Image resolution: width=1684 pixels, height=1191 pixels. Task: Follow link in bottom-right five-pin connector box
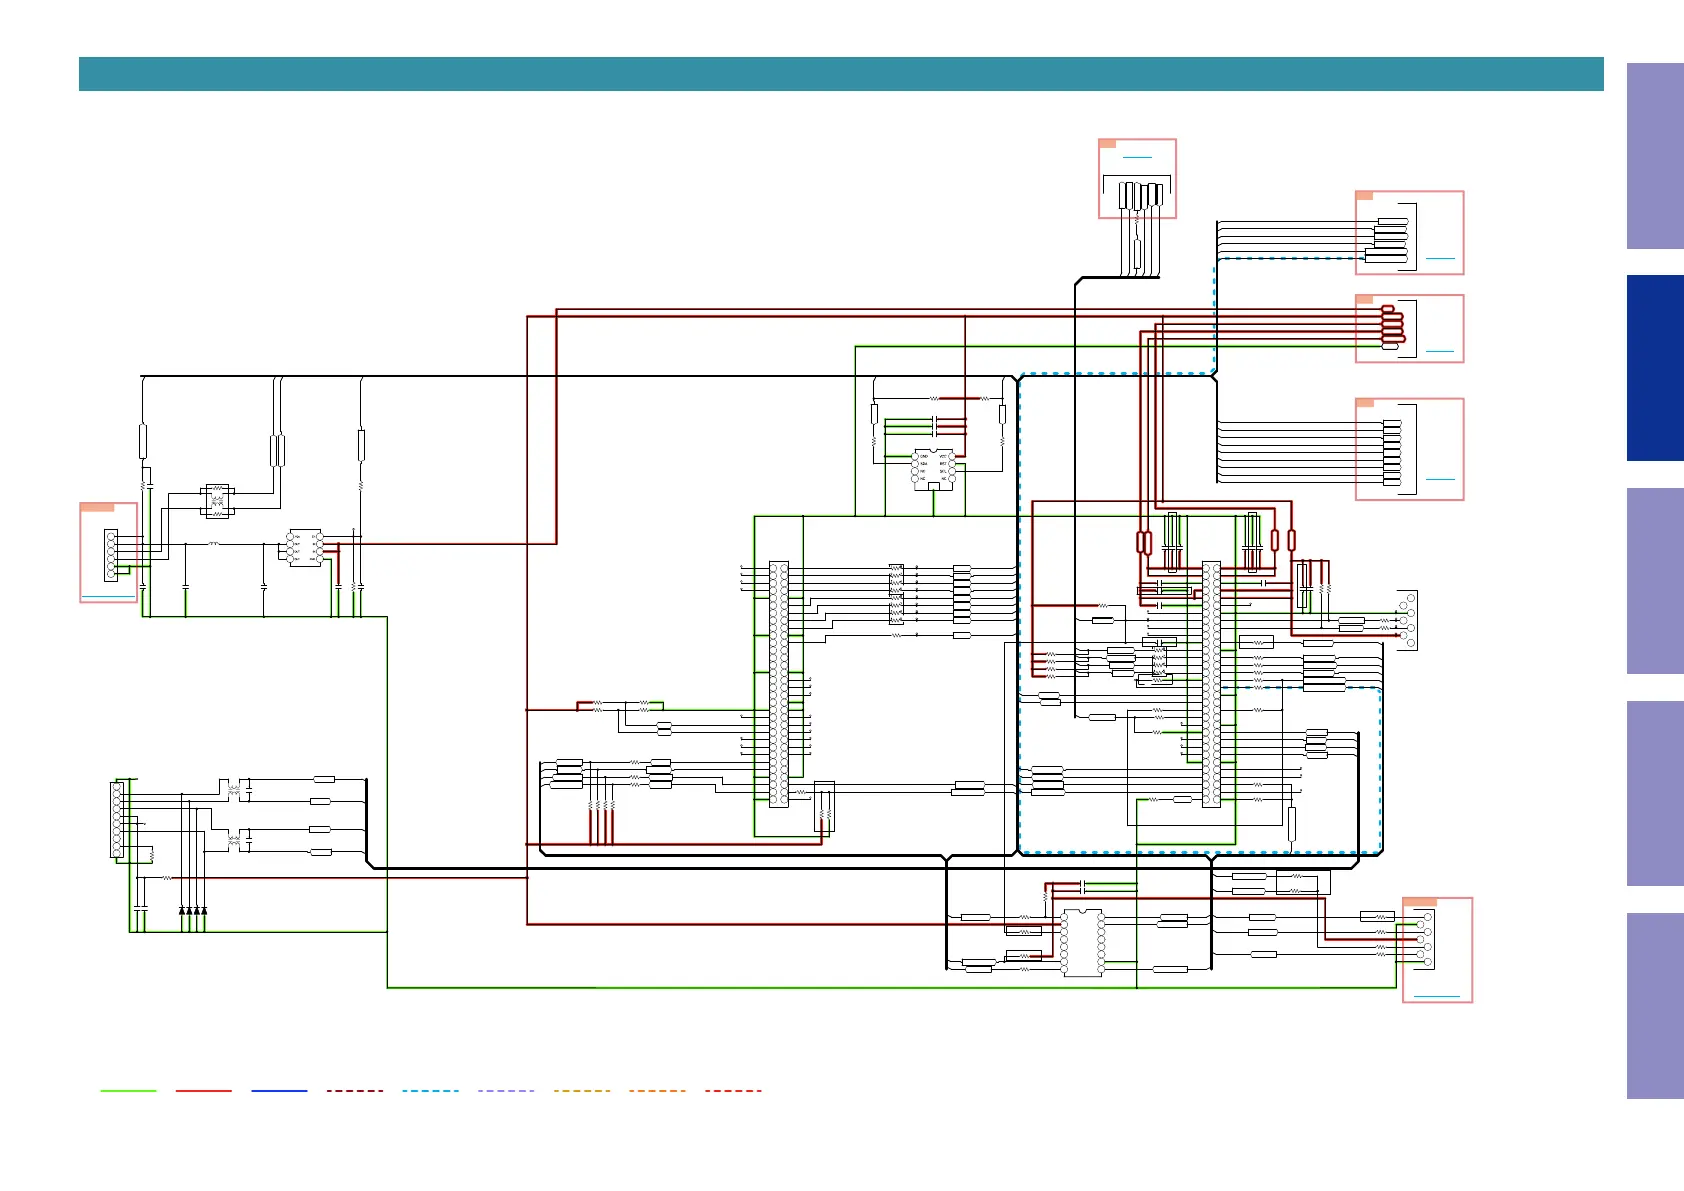pos(1437,996)
